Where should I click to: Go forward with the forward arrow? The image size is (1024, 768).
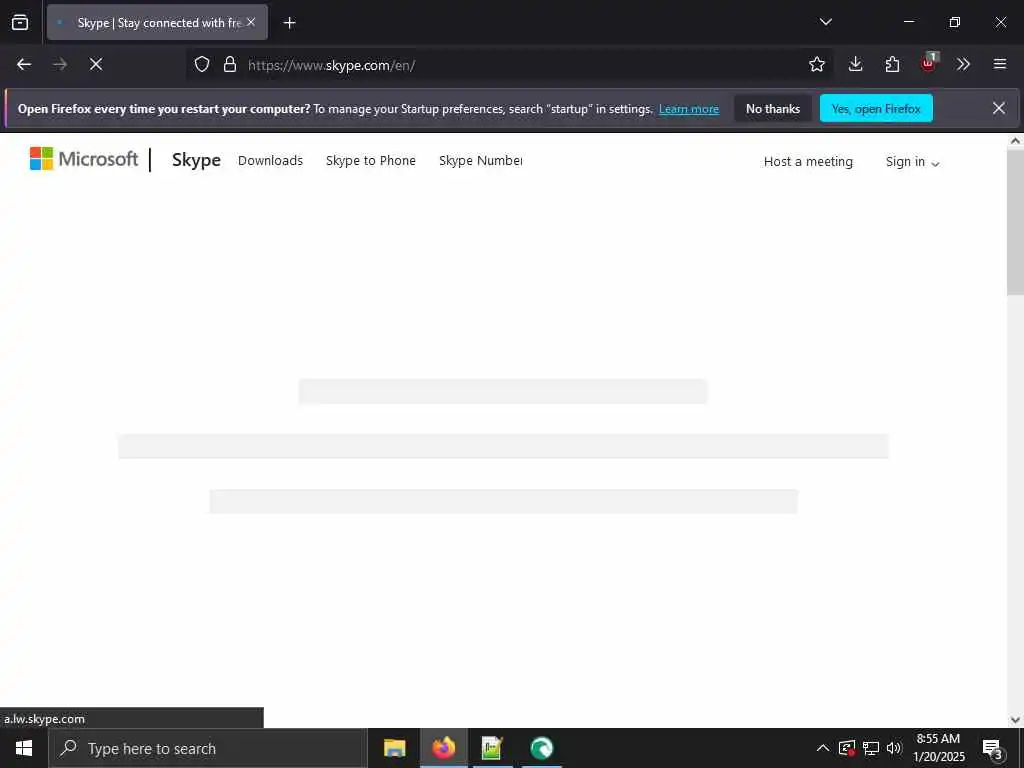[x=60, y=64]
